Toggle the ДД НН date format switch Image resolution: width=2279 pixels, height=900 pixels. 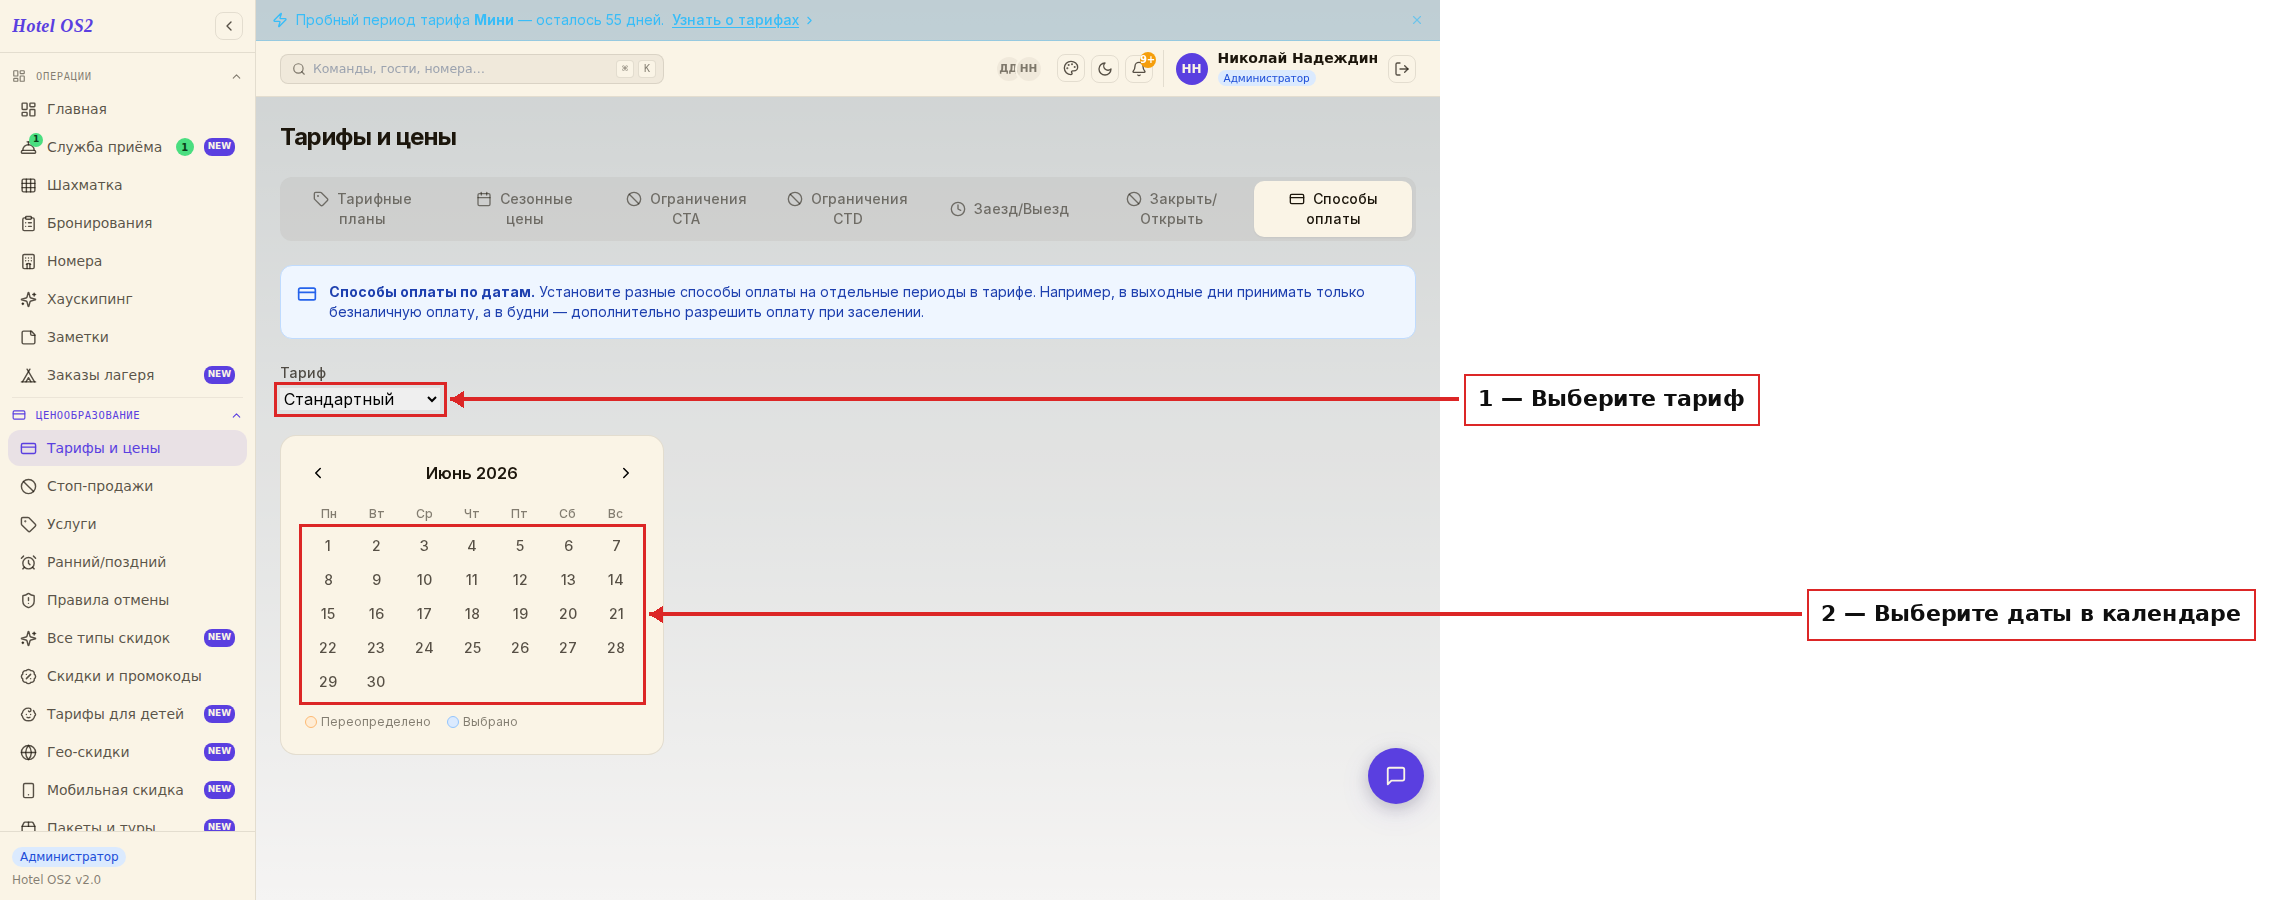tap(1019, 69)
